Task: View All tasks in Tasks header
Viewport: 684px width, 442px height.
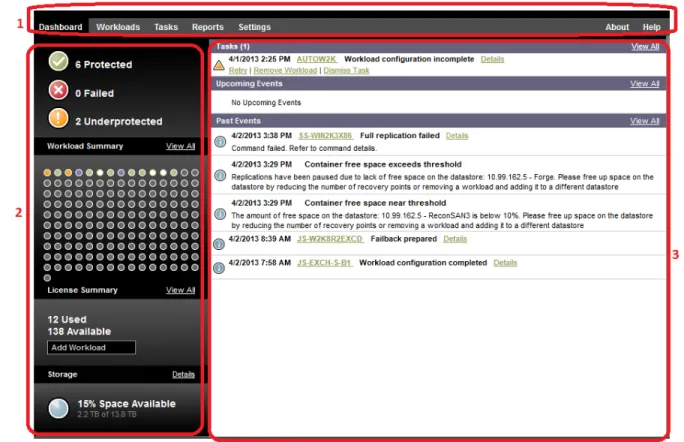Action: coord(645,47)
